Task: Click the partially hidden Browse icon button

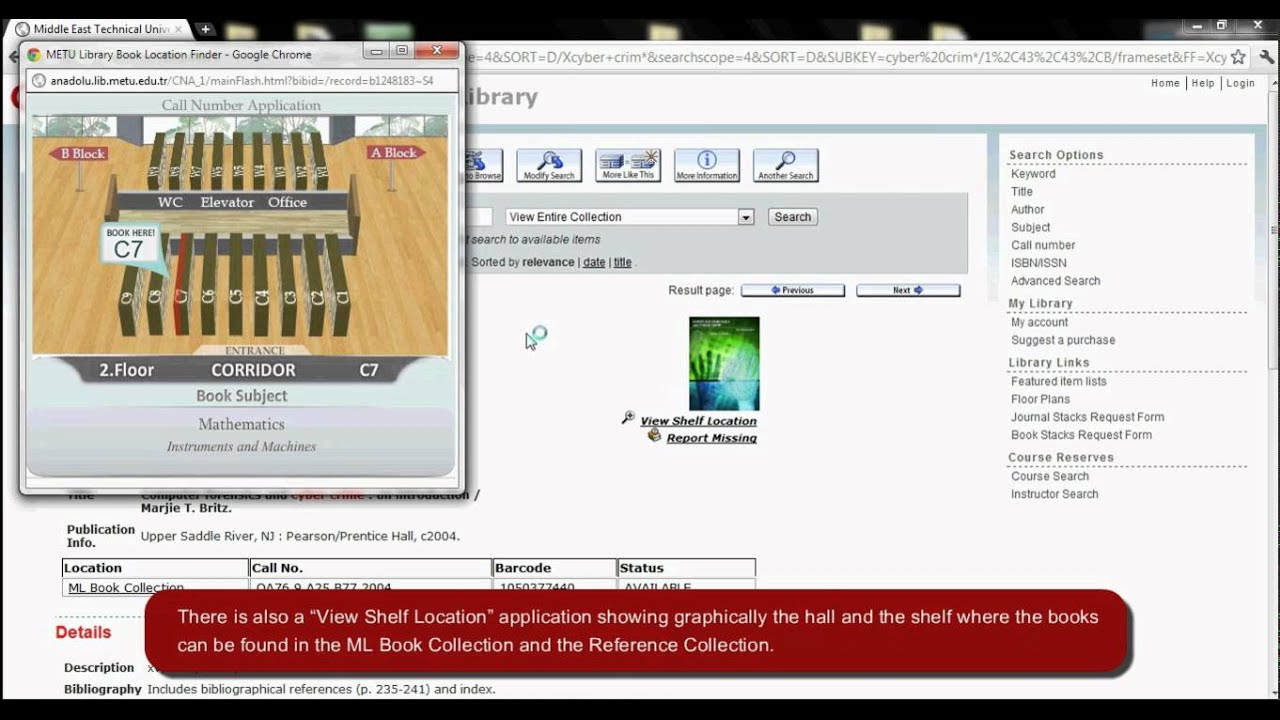Action: coord(484,165)
